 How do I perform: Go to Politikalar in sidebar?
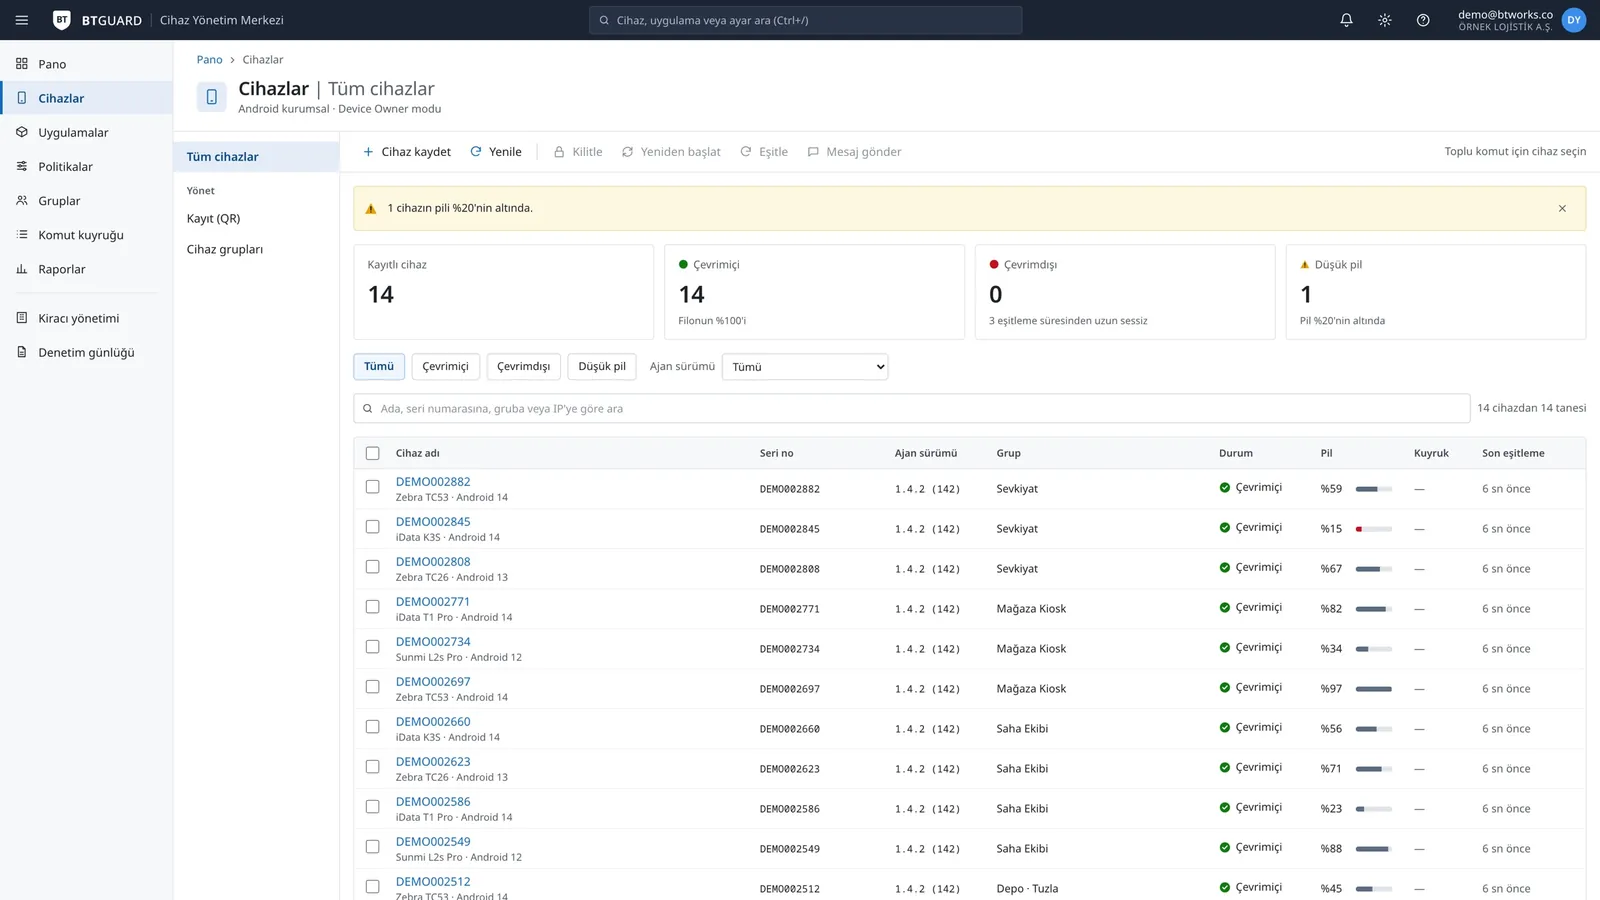[86, 166]
